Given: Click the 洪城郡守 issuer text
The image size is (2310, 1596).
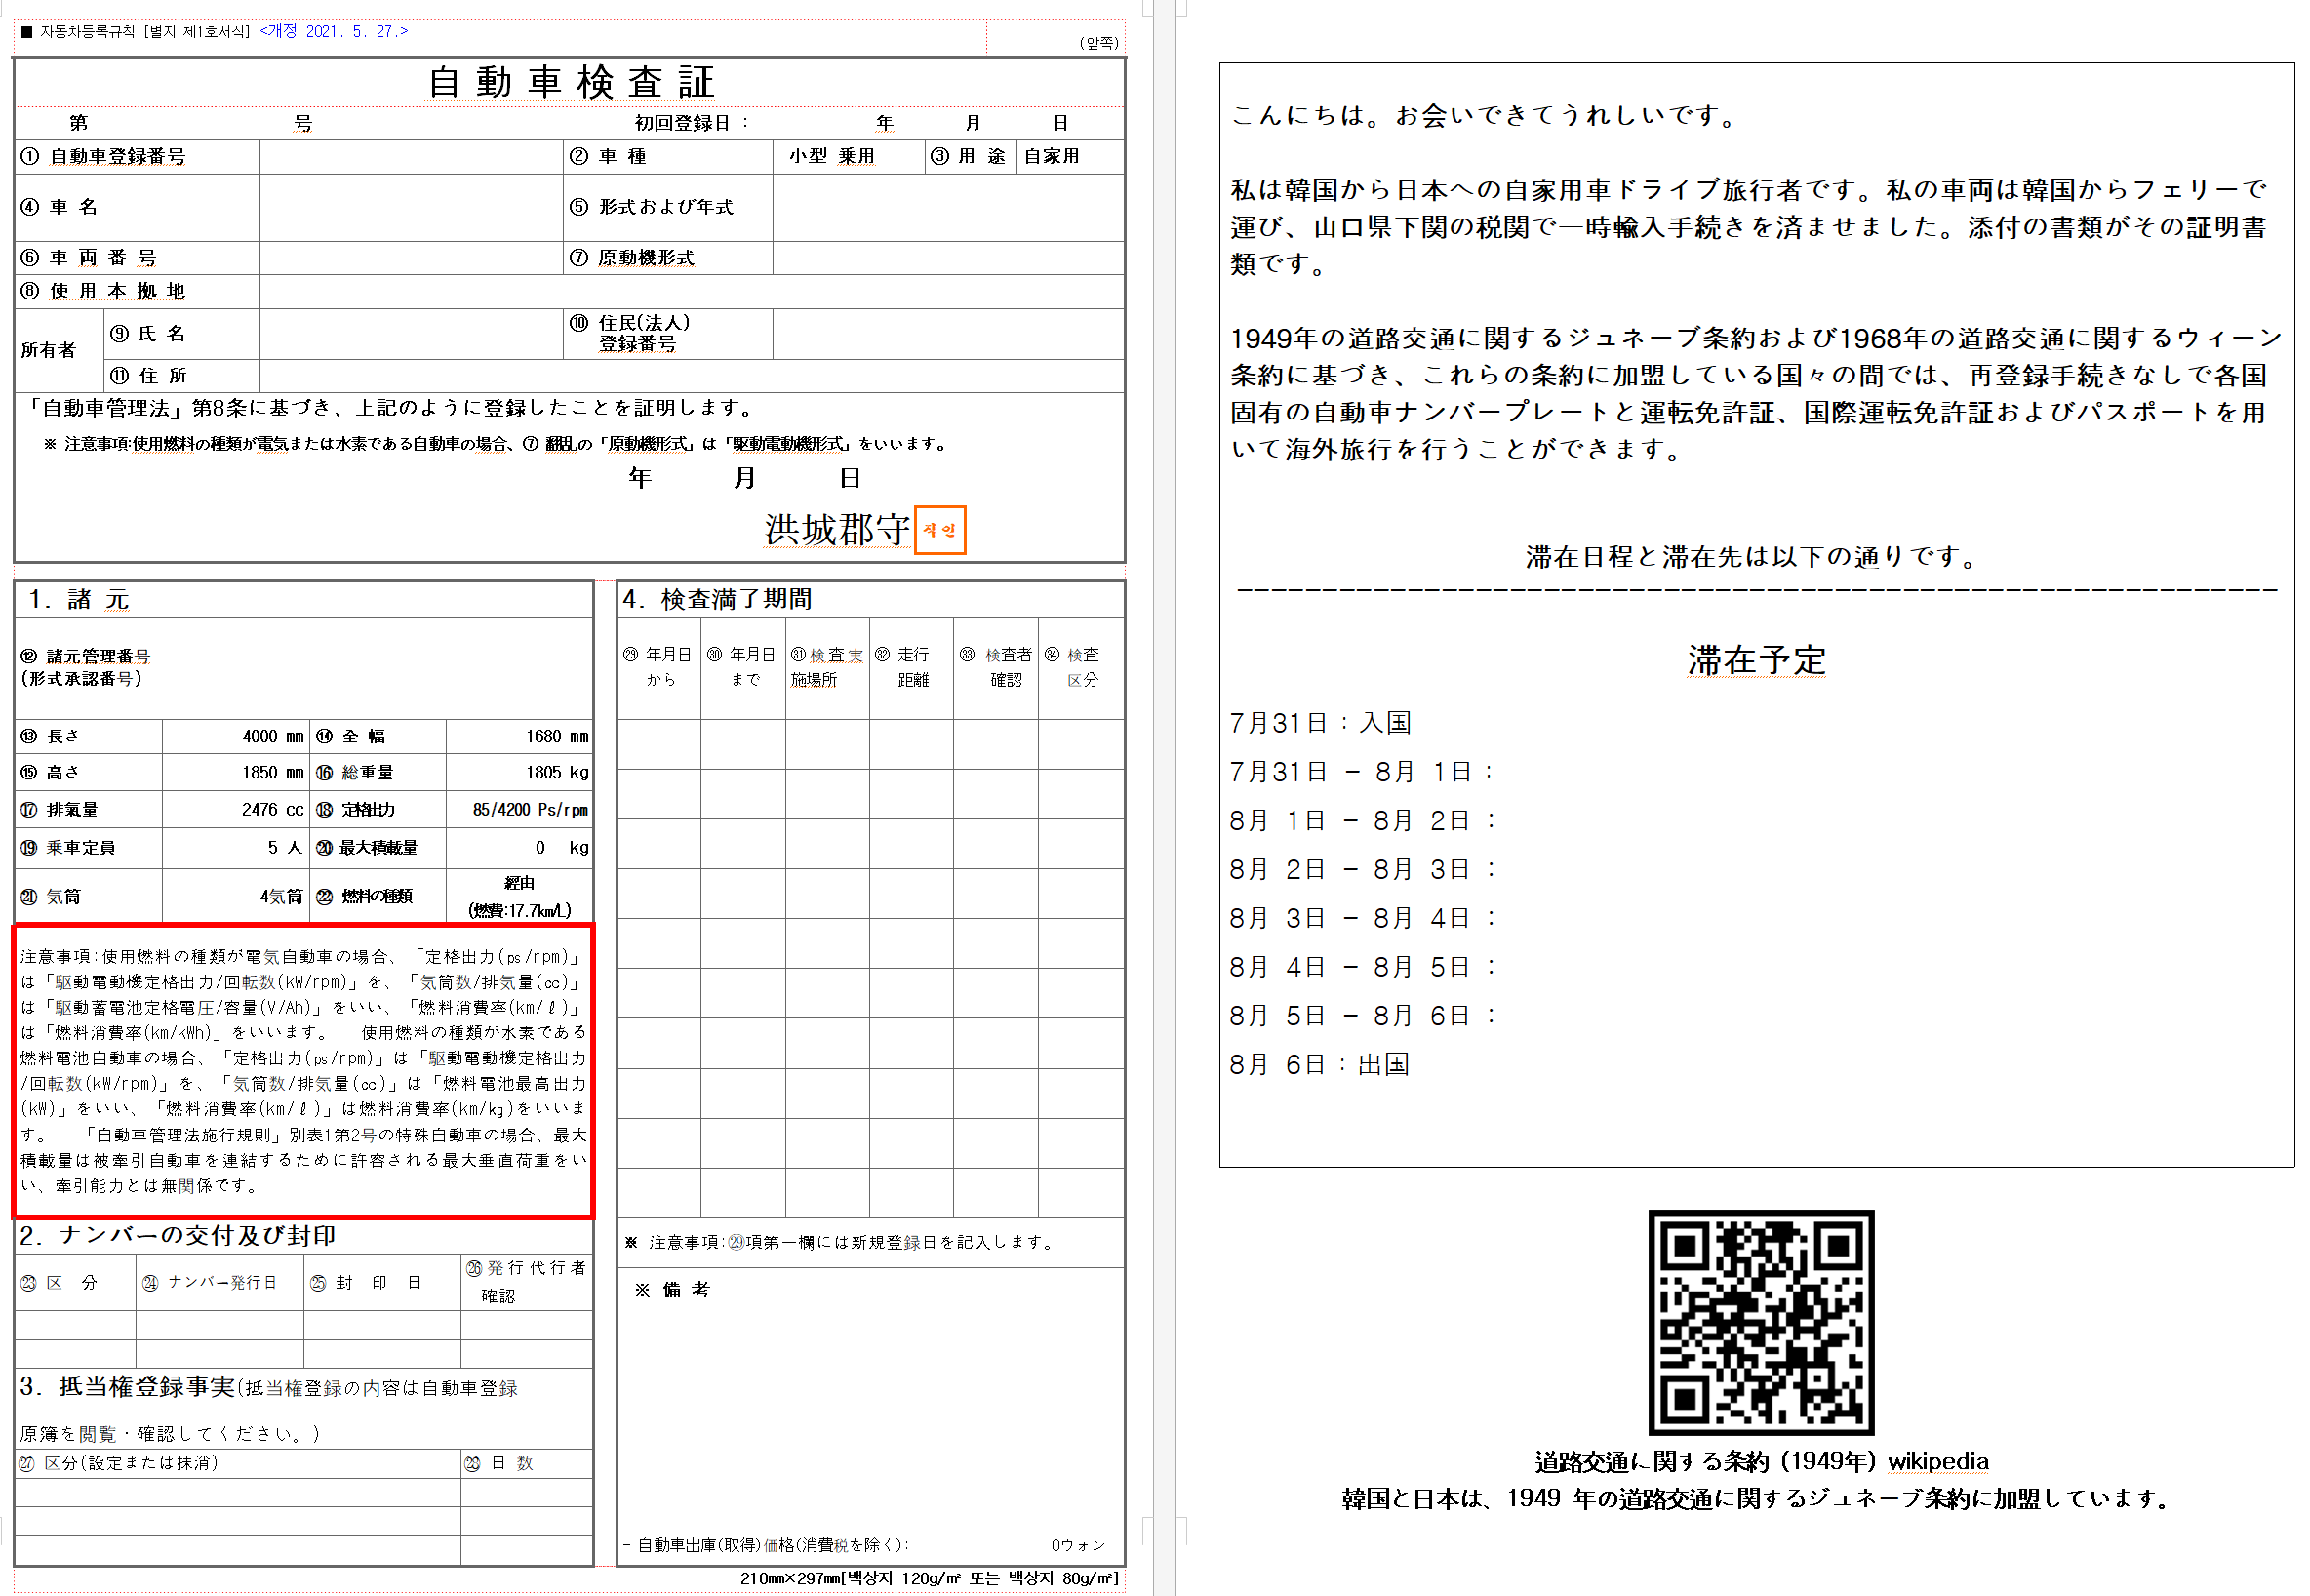Looking at the screenshot, I should coord(836,530).
